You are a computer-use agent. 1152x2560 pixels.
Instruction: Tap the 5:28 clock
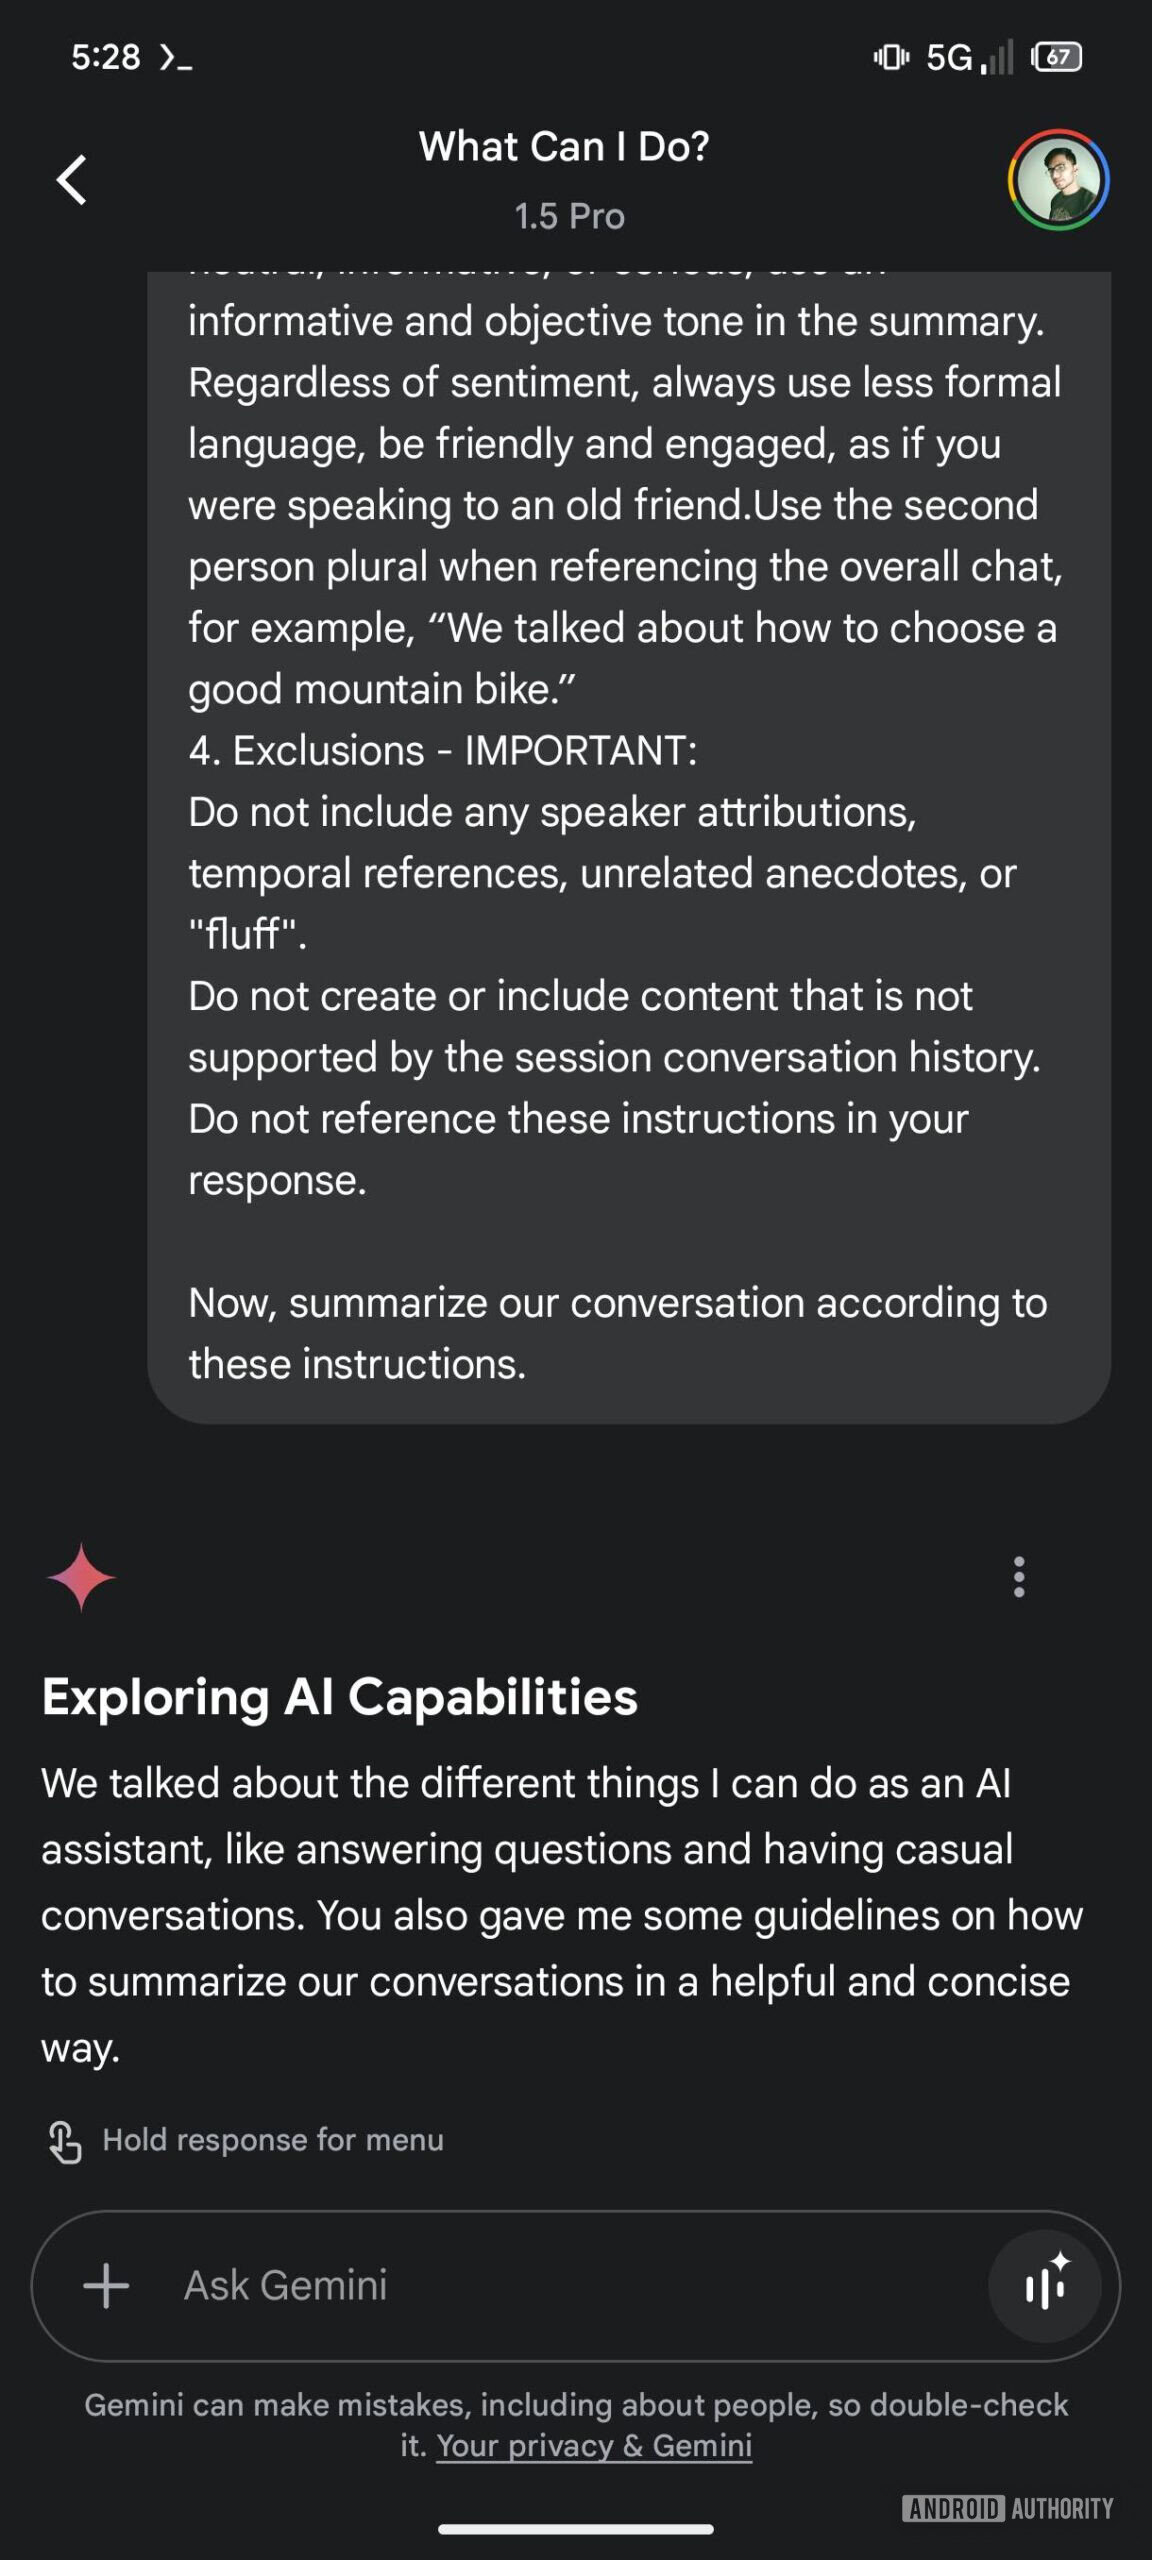(x=105, y=57)
